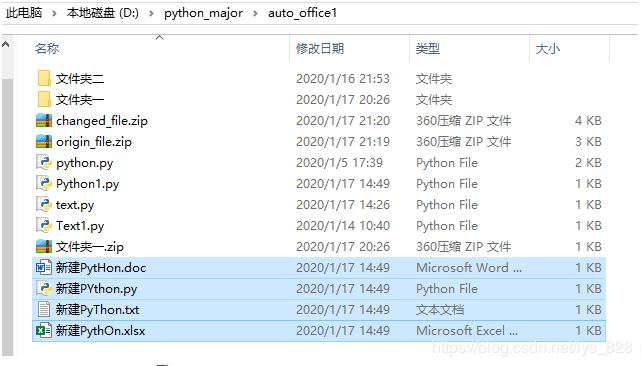Click the 文本文档 type cell

[440, 310]
